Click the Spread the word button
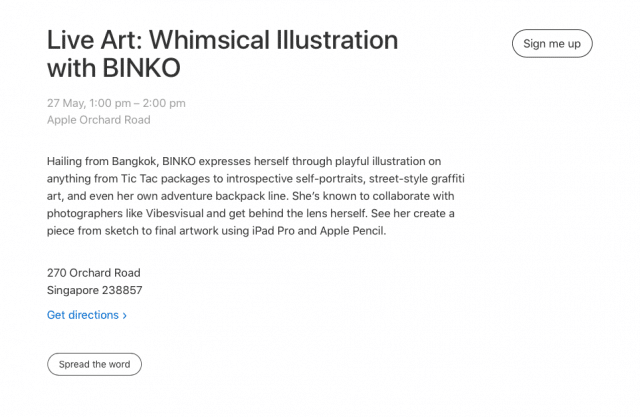This screenshot has height=417, width=640. (94, 364)
